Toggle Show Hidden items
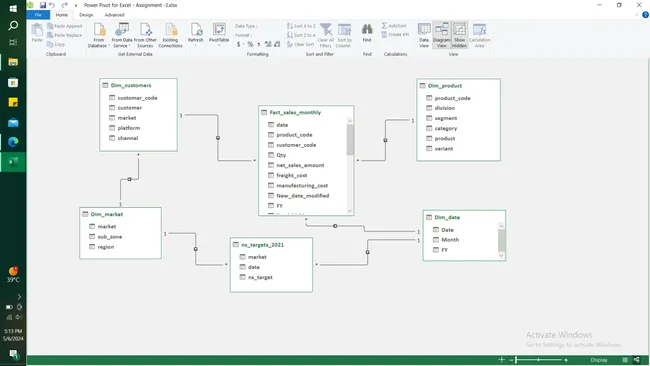 click(x=459, y=35)
